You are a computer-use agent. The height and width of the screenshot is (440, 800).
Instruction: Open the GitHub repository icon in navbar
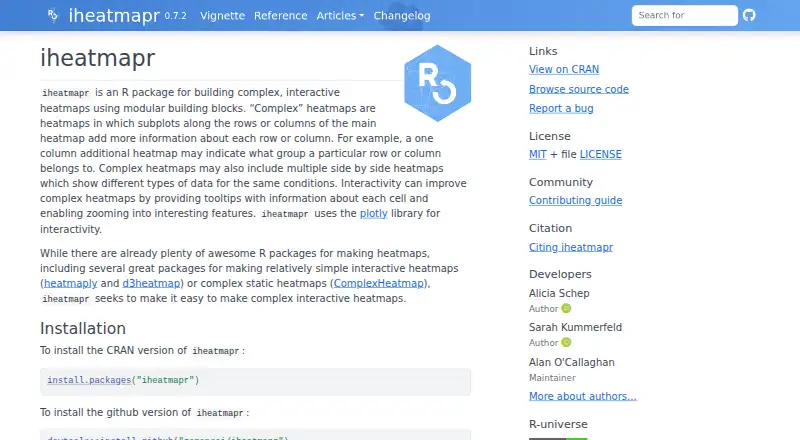coord(749,15)
